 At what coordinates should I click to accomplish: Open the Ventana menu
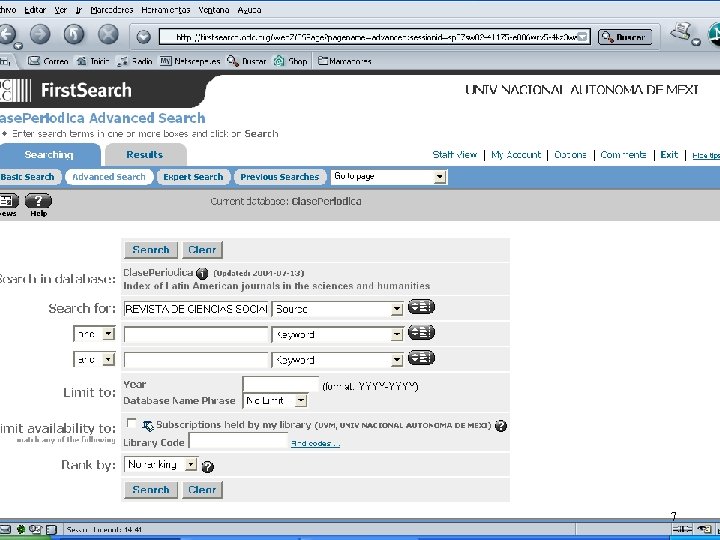pyautogui.click(x=214, y=10)
